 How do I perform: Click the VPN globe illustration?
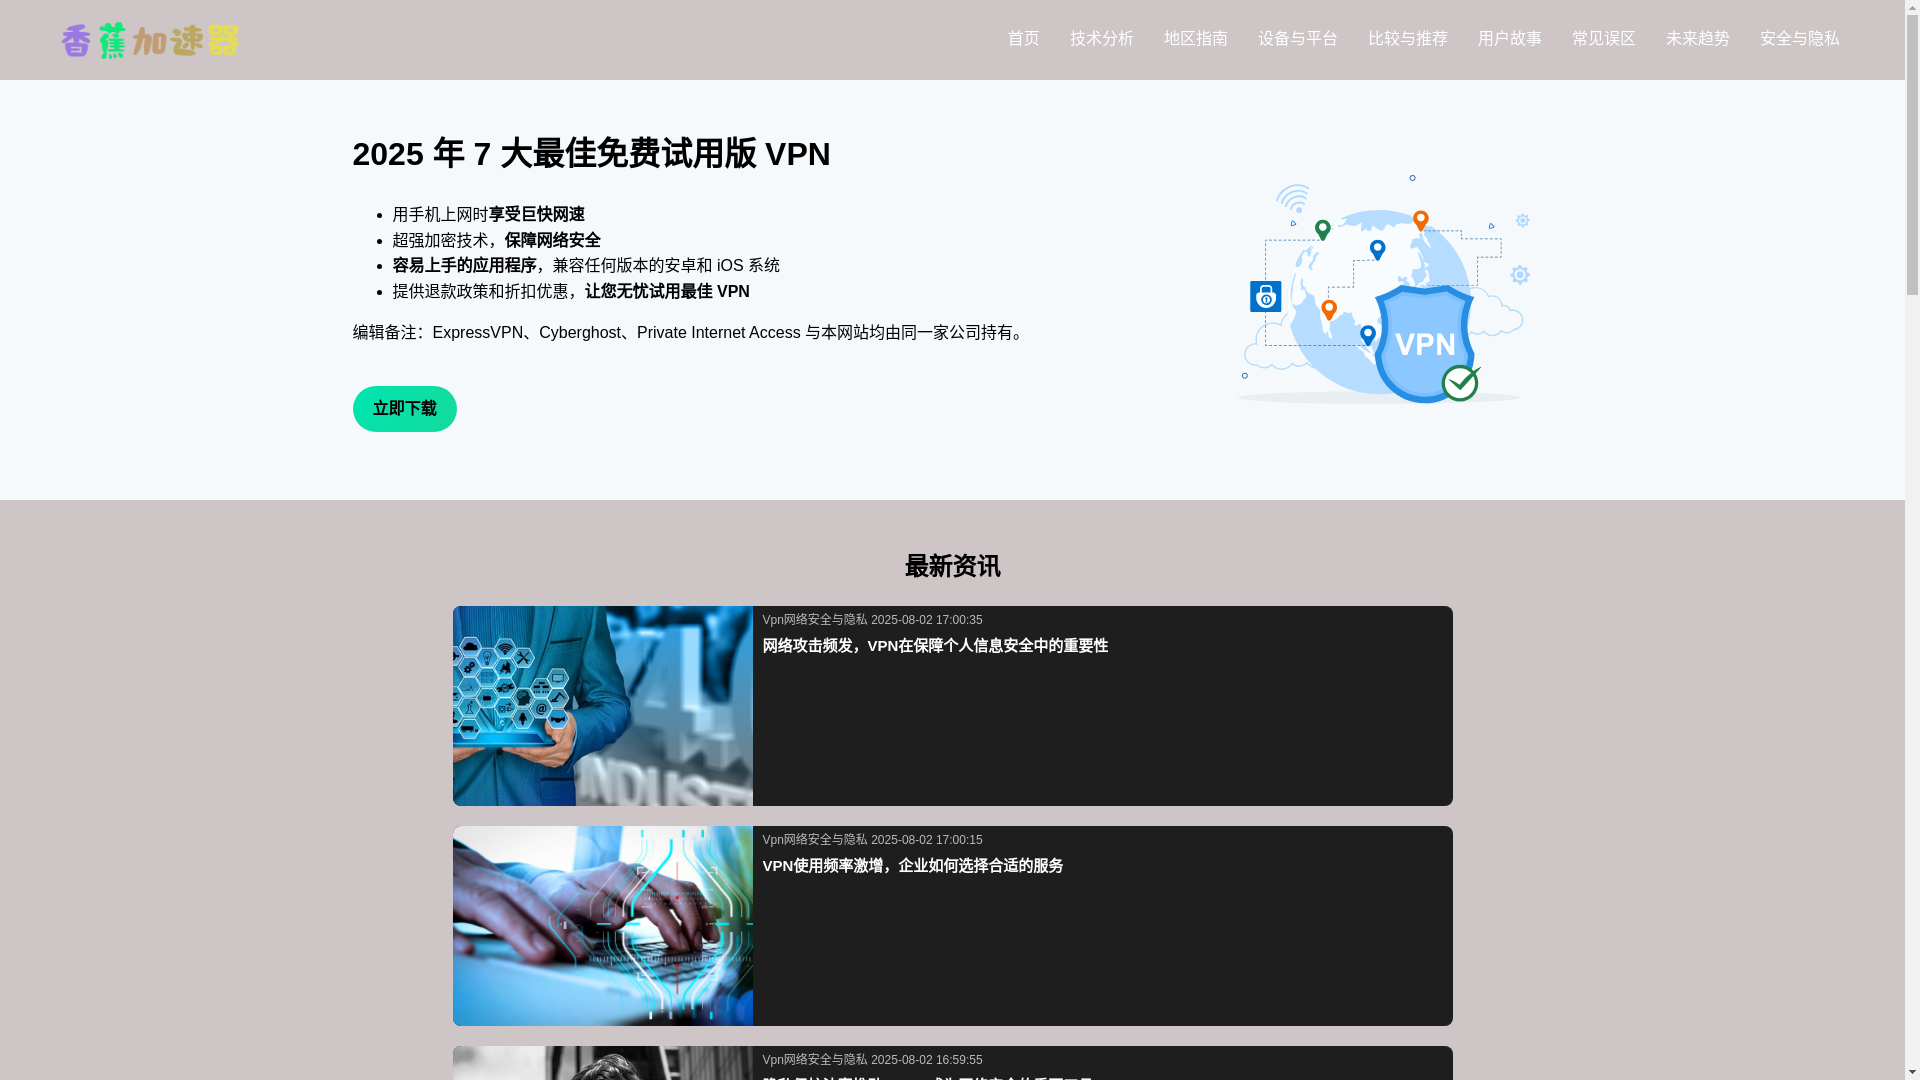click(1383, 290)
